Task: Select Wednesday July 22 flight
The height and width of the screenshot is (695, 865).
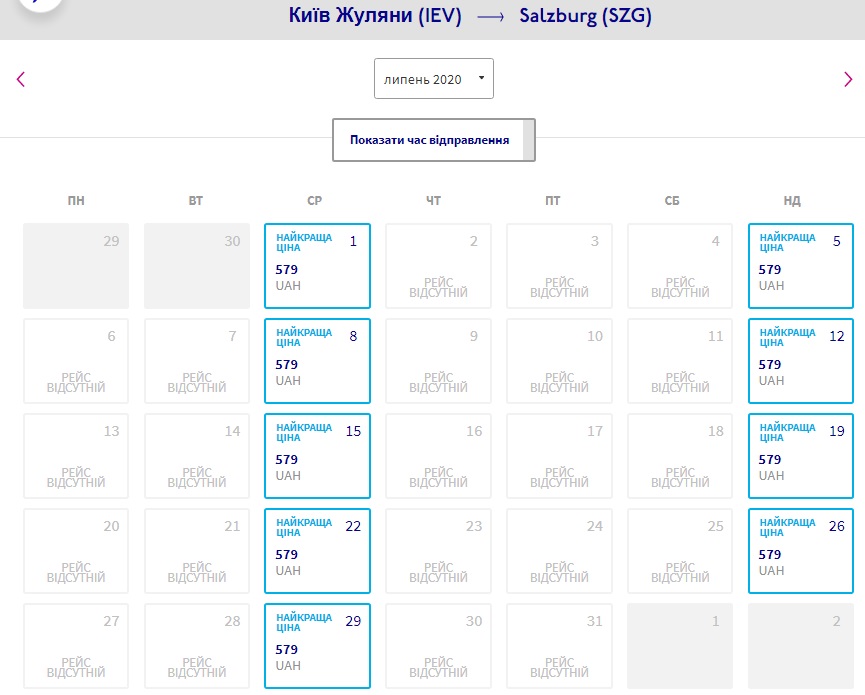Action: [317, 550]
